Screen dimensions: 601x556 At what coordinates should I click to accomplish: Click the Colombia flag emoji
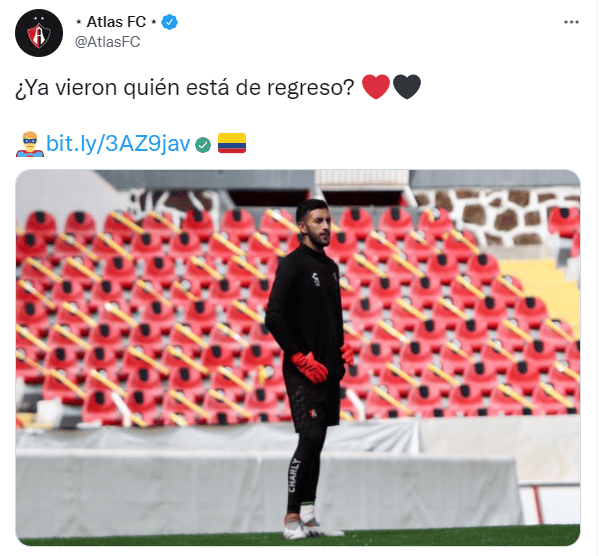coord(232,143)
